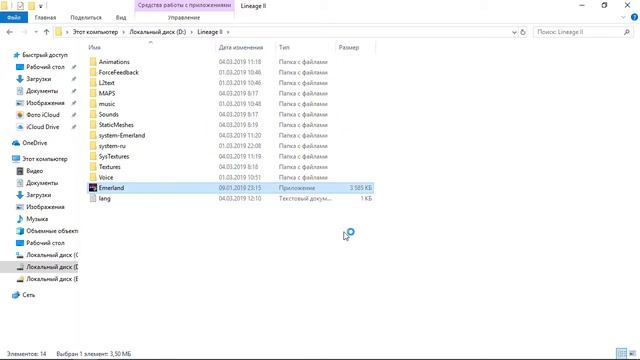Viewport: 640px width, 360px height.
Task: Select the ForceFeedback folder icon
Action: [93, 72]
